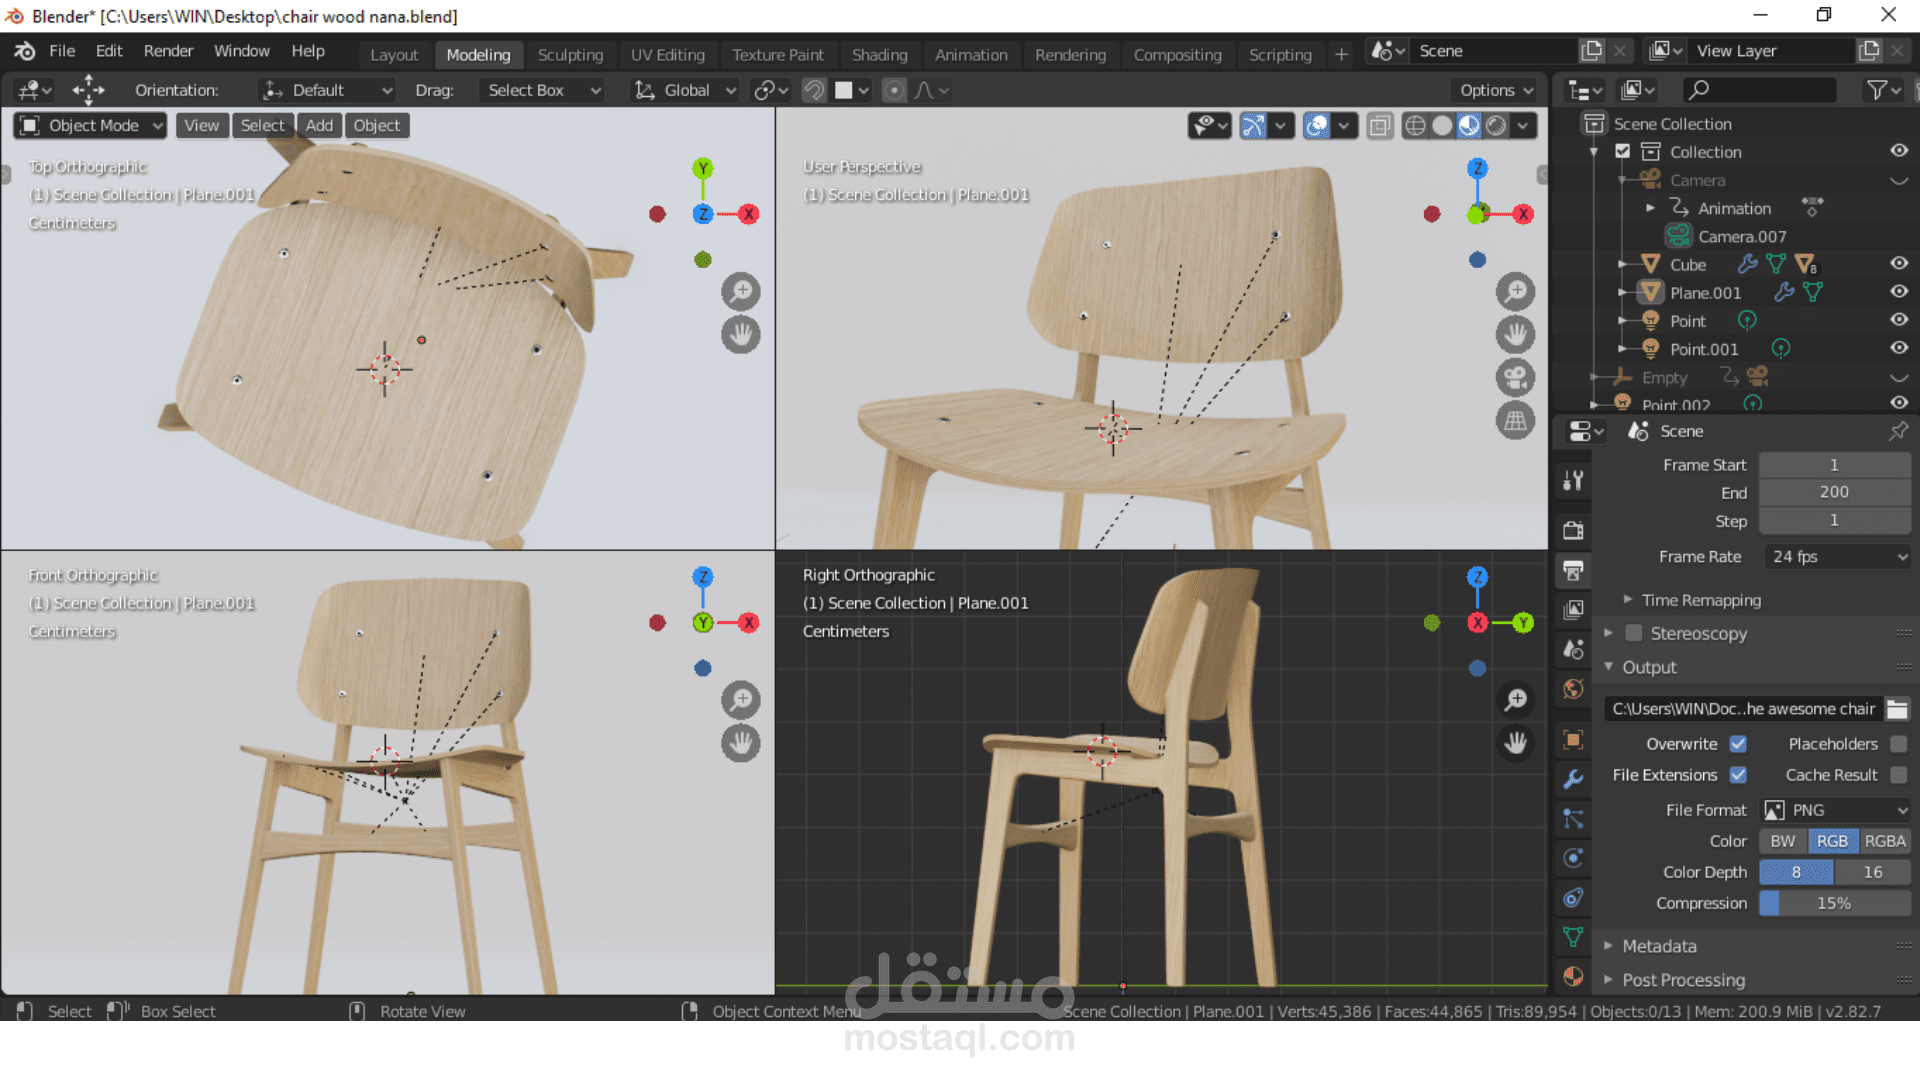Click the Options button in header
This screenshot has height=1080, width=1920.
coord(1496,90)
